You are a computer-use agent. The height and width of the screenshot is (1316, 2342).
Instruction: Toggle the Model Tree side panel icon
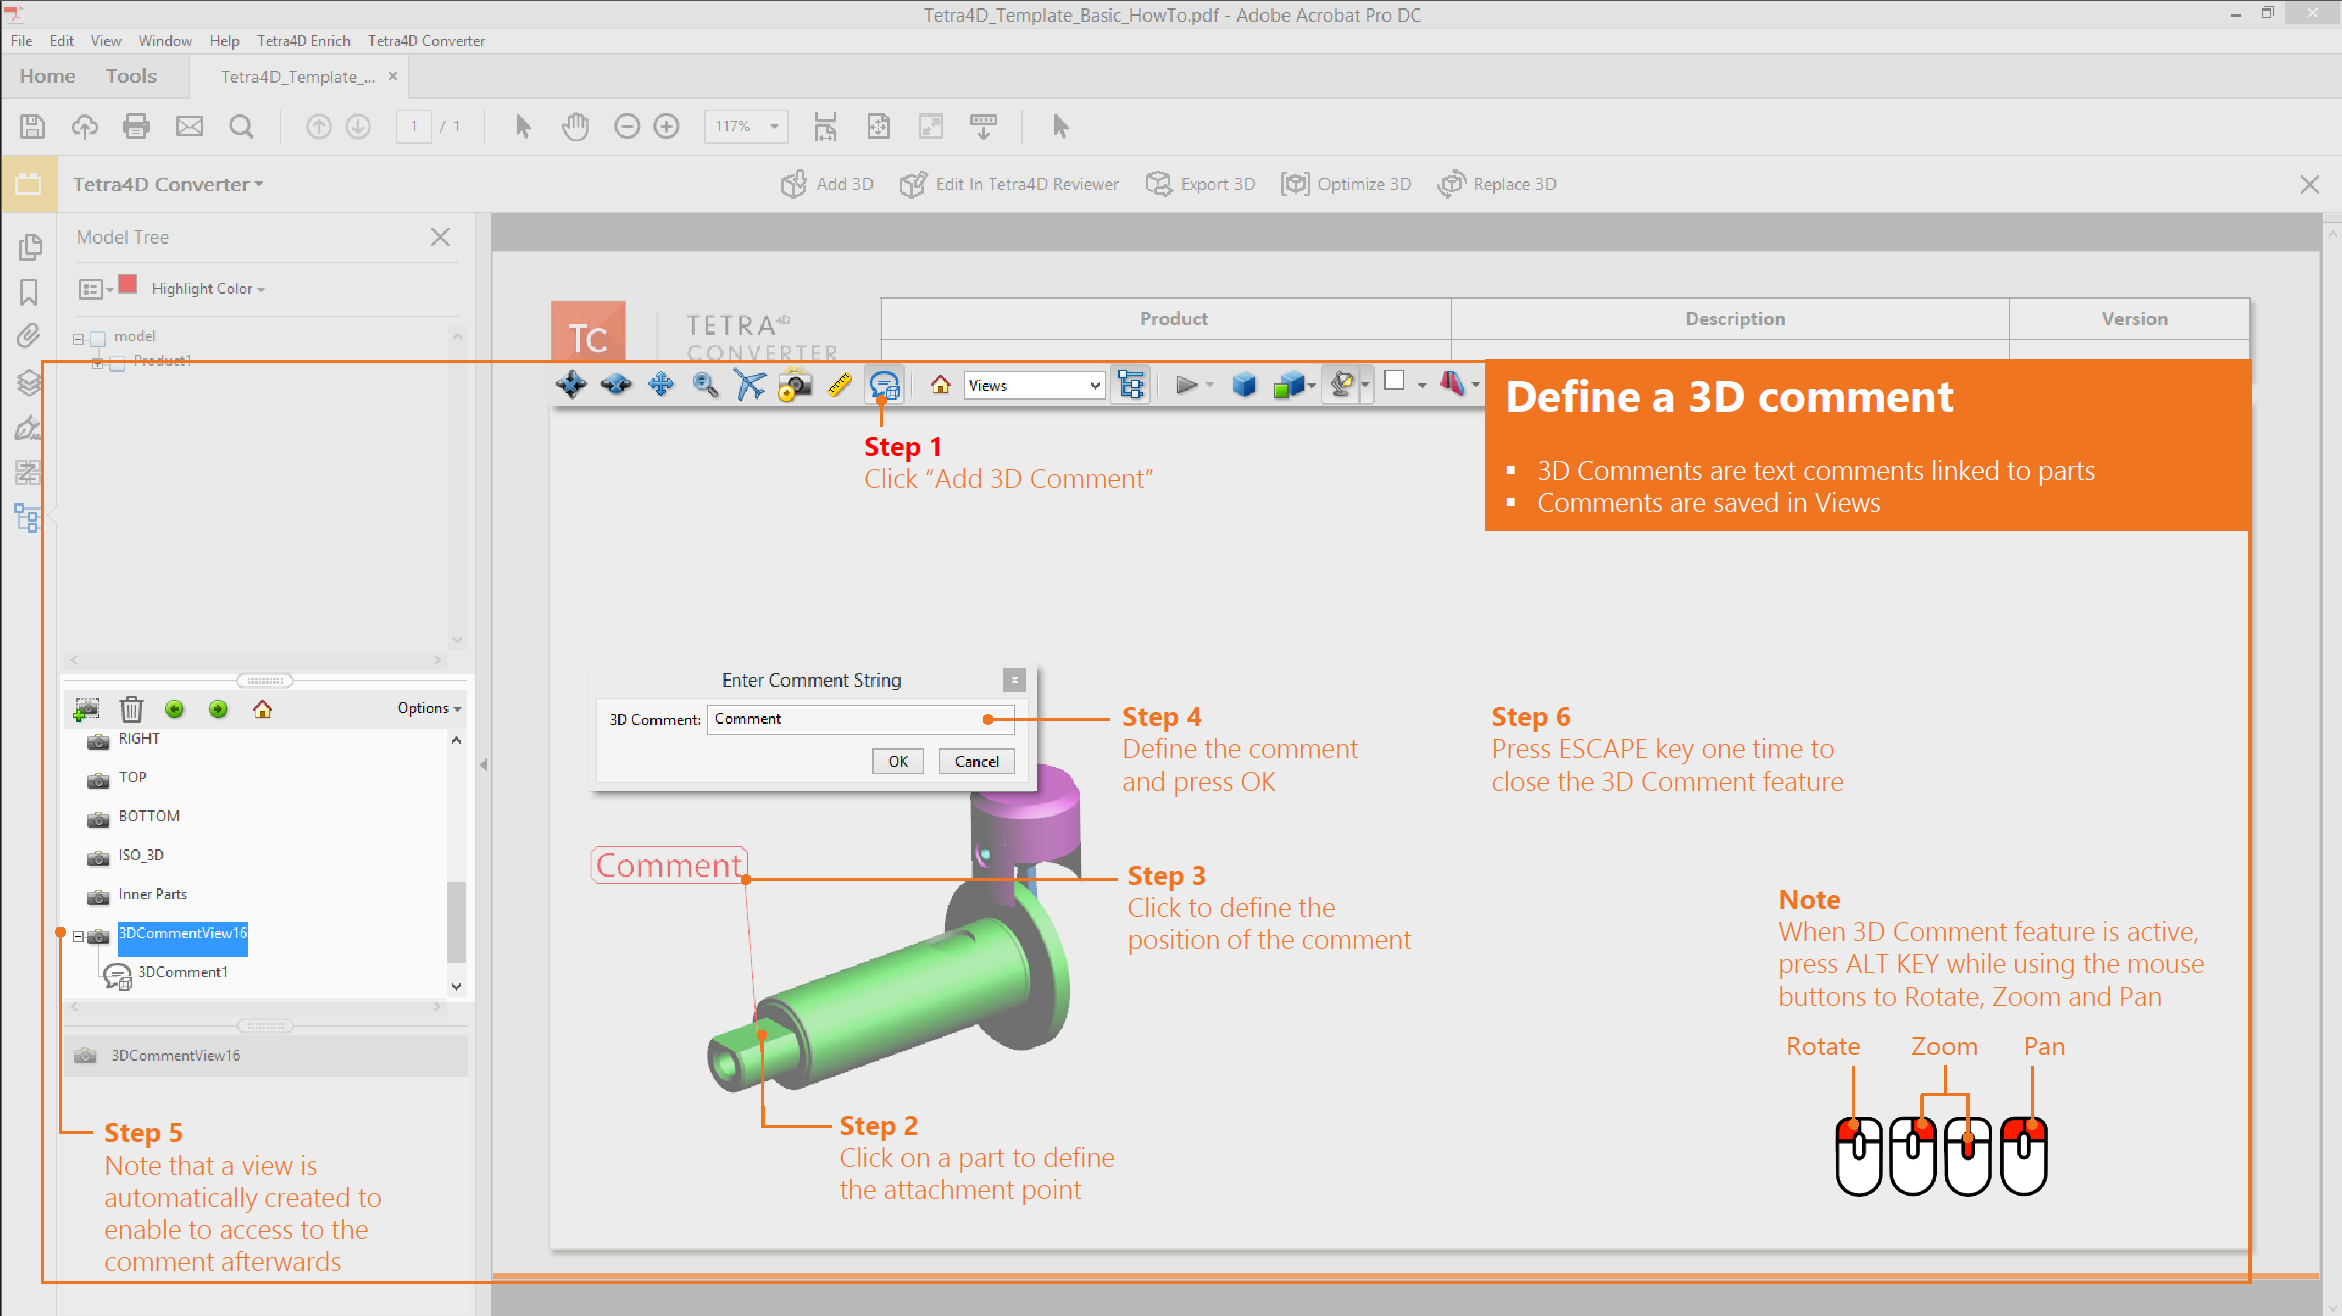pyautogui.click(x=27, y=517)
